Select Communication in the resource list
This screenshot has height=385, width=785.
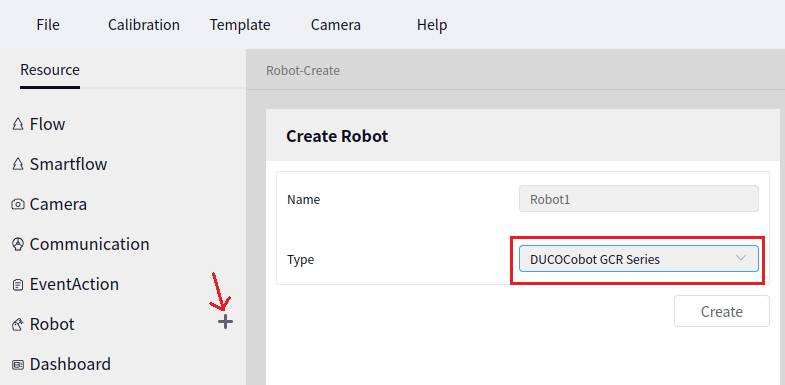[89, 244]
